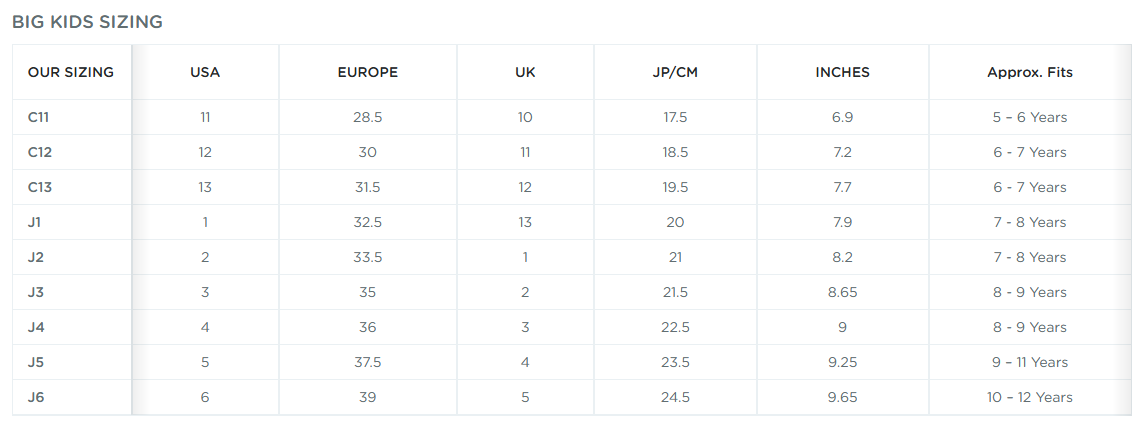Image resolution: width=1147 pixels, height=430 pixels.
Task: Click the EUROPE column header
Action: coord(368,72)
